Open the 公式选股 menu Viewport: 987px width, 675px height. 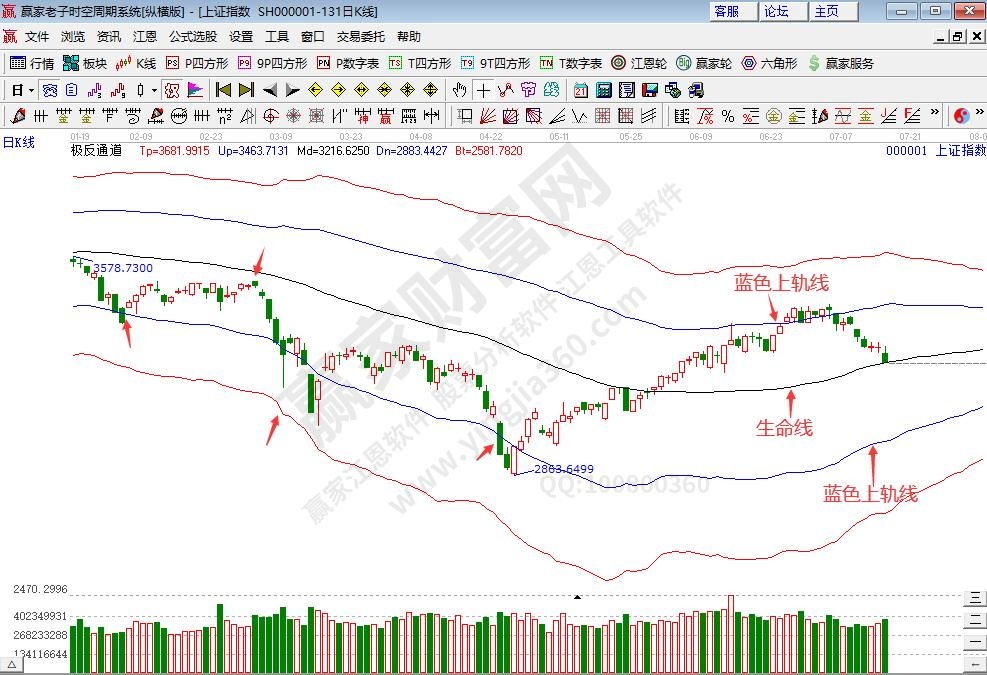192,36
